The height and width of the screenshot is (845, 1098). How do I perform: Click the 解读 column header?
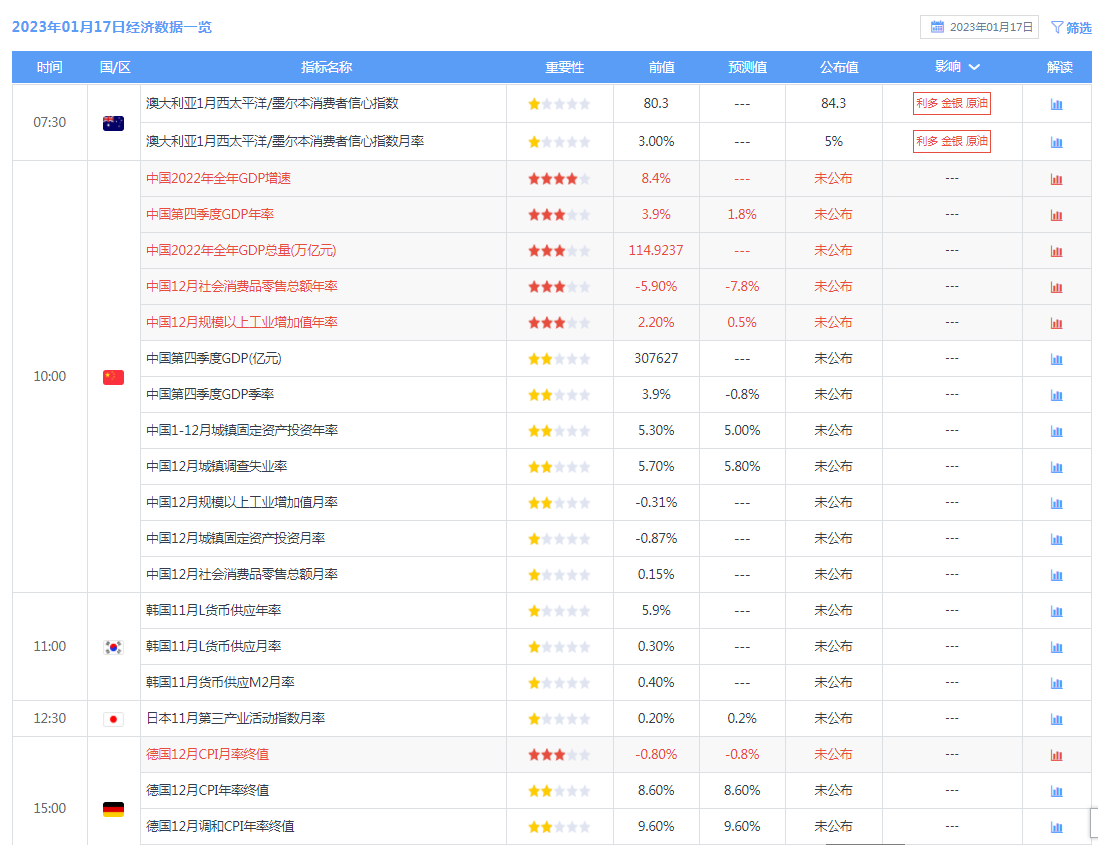[x=1059, y=67]
